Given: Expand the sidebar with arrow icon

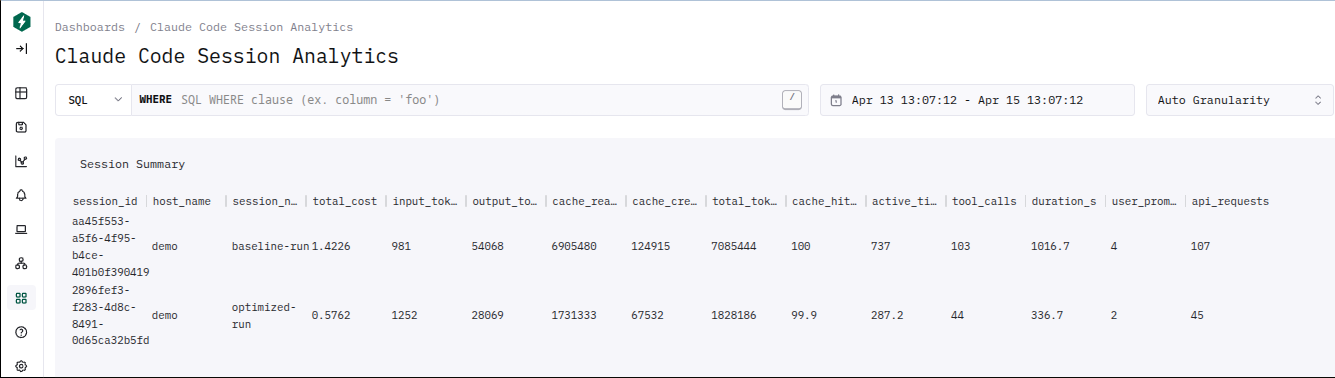Looking at the screenshot, I should pyautogui.click(x=21, y=49).
